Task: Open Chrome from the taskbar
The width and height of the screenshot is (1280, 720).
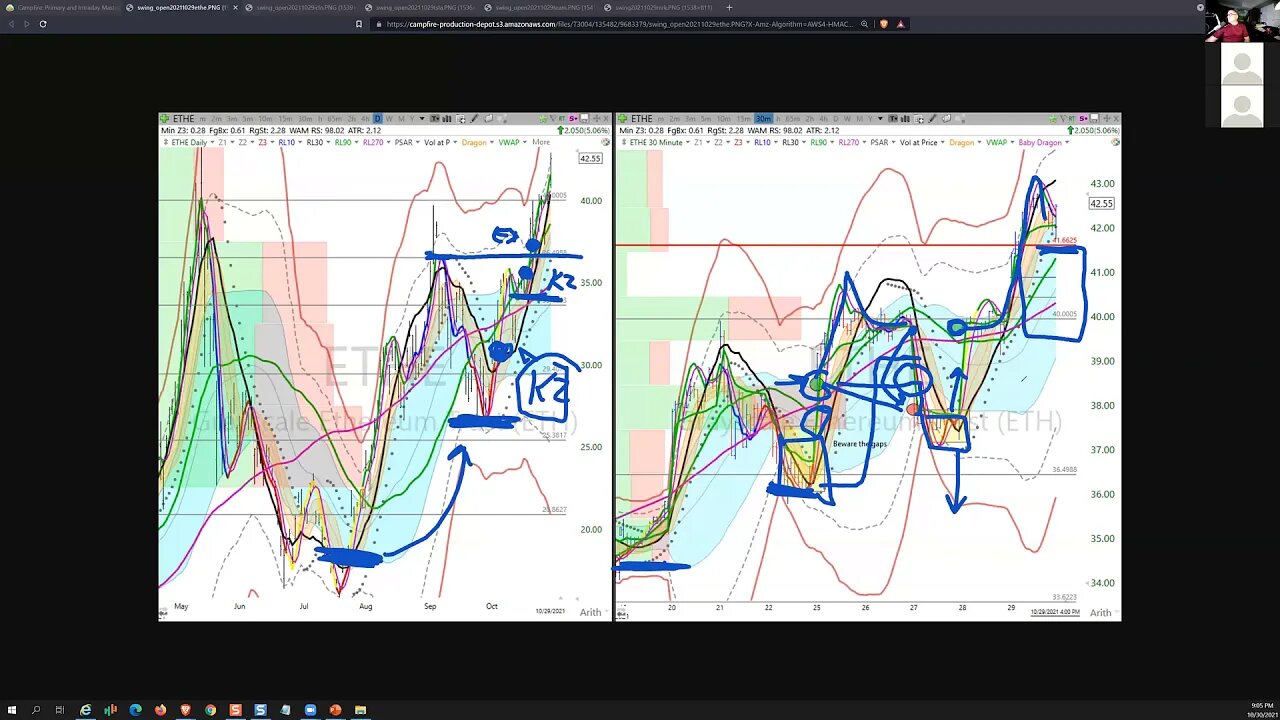Action: (x=210, y=710)
